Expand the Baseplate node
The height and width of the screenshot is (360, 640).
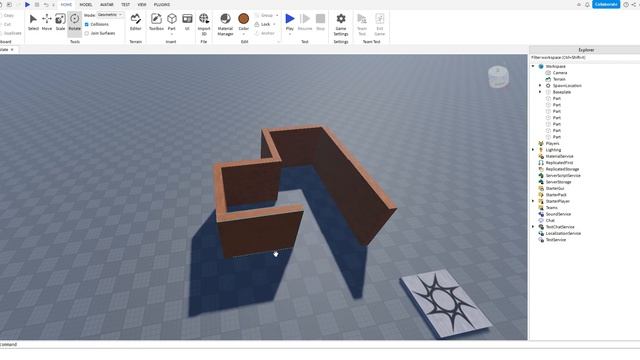[540, 92]
